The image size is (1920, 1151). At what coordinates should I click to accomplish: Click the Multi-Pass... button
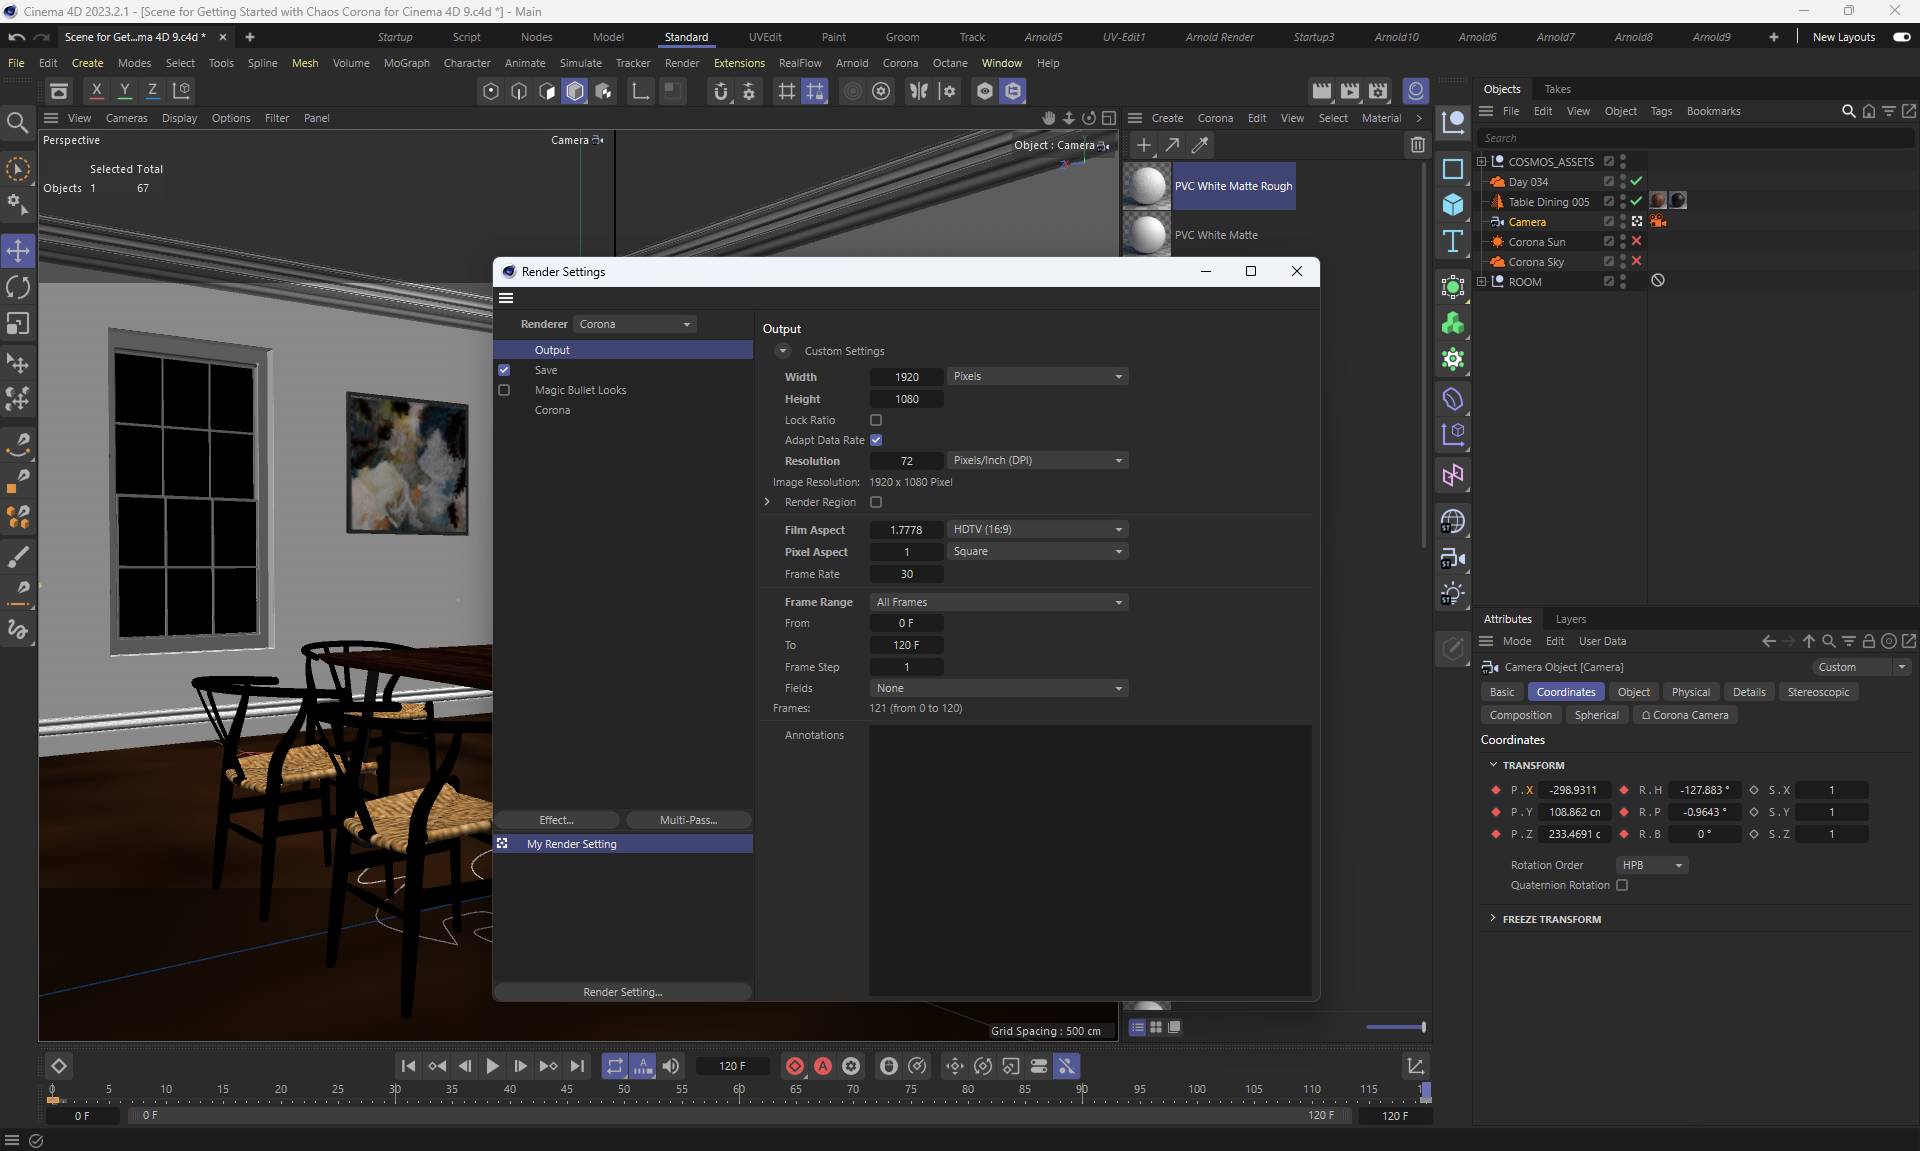(x=688, y=820)
